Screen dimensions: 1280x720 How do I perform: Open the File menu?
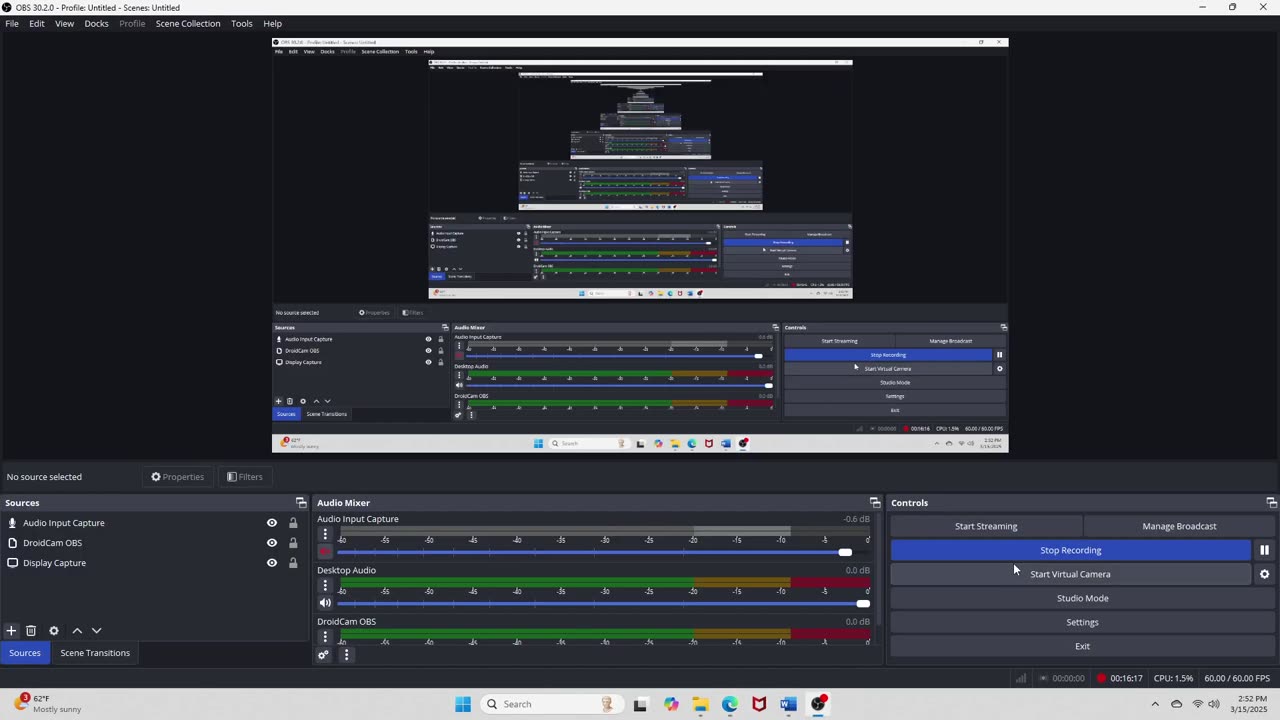pyautogui.click(x=12, y=23)
